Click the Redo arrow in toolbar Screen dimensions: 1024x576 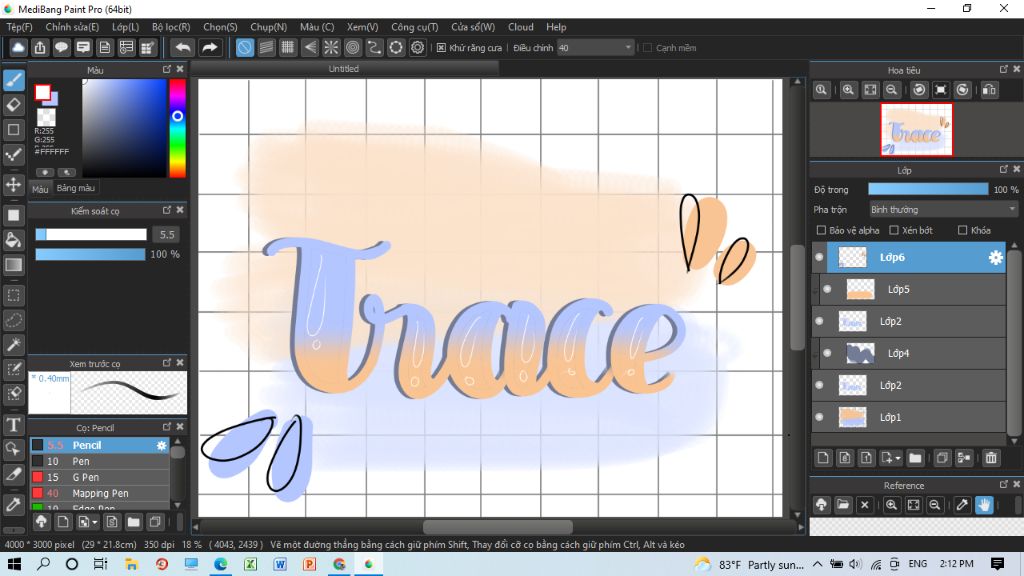209,48
